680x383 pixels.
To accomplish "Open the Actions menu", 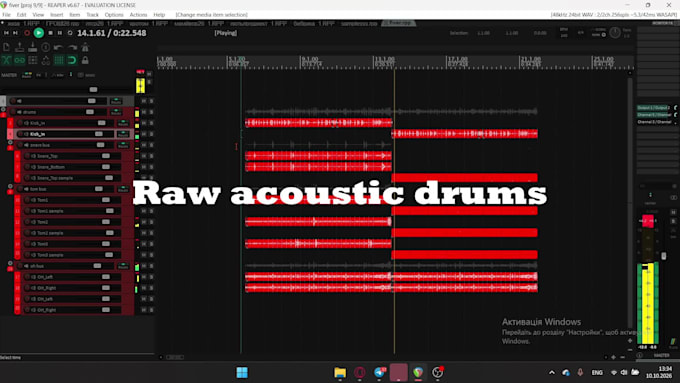I will pos(138,15).
